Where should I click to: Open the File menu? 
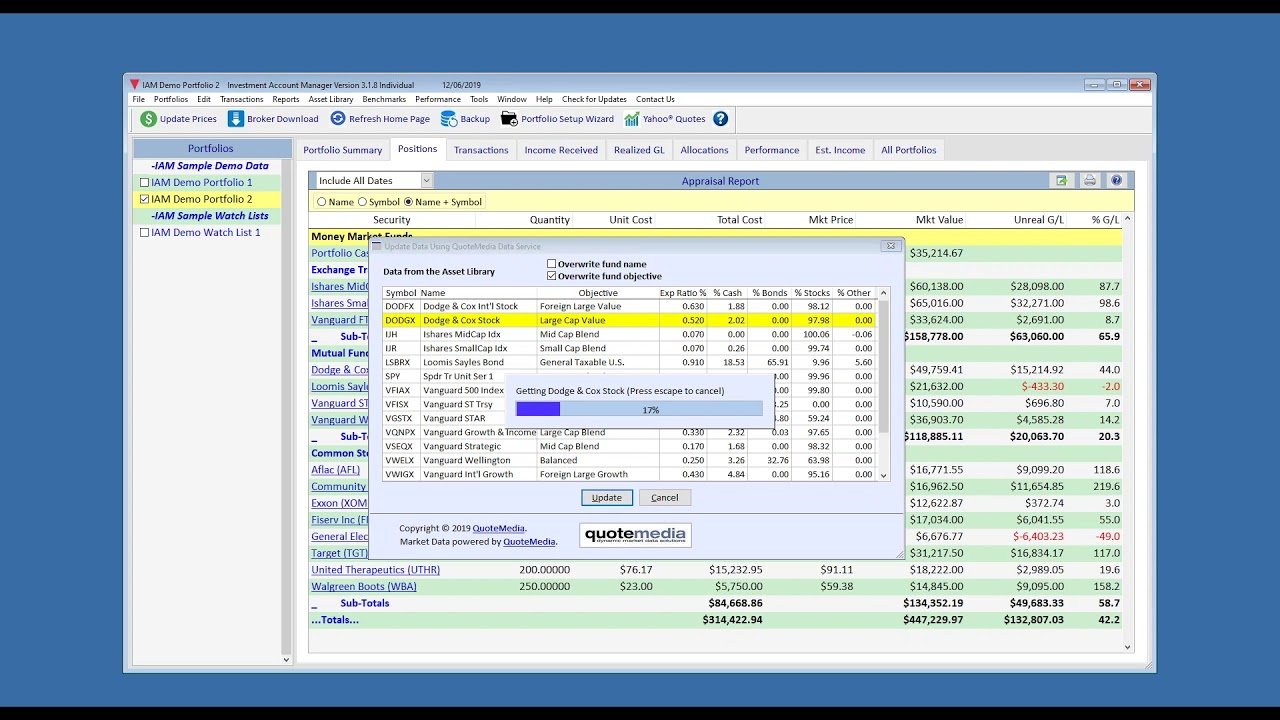pos(139,99)
